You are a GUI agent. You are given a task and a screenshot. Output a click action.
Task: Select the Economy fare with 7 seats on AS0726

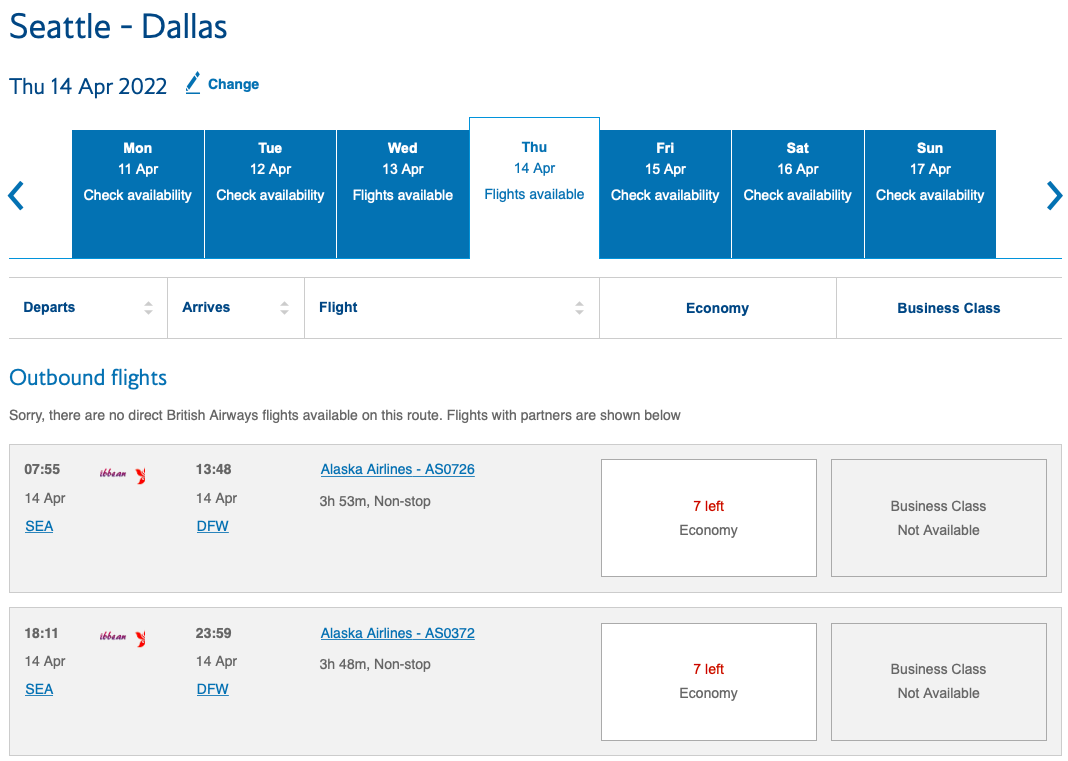coord(708,518)
